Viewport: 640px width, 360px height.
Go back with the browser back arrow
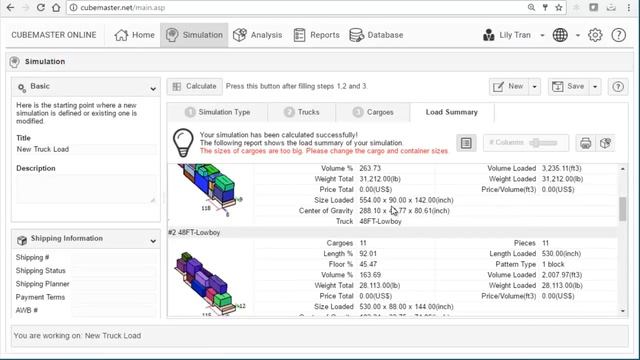(10, 7)
